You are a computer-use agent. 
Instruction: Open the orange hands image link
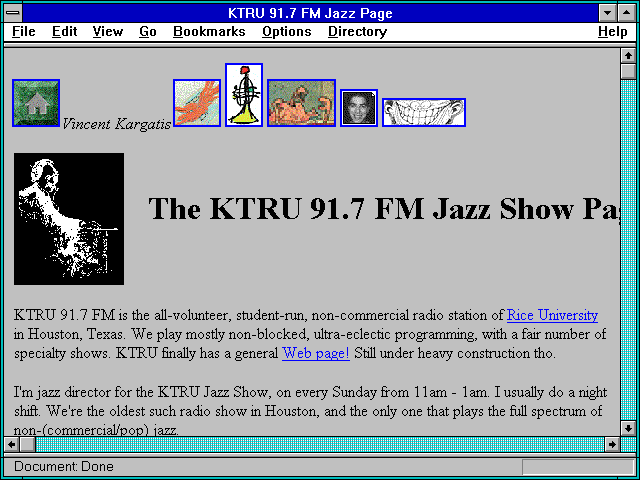pyautogui.click(x=197, y=103)
